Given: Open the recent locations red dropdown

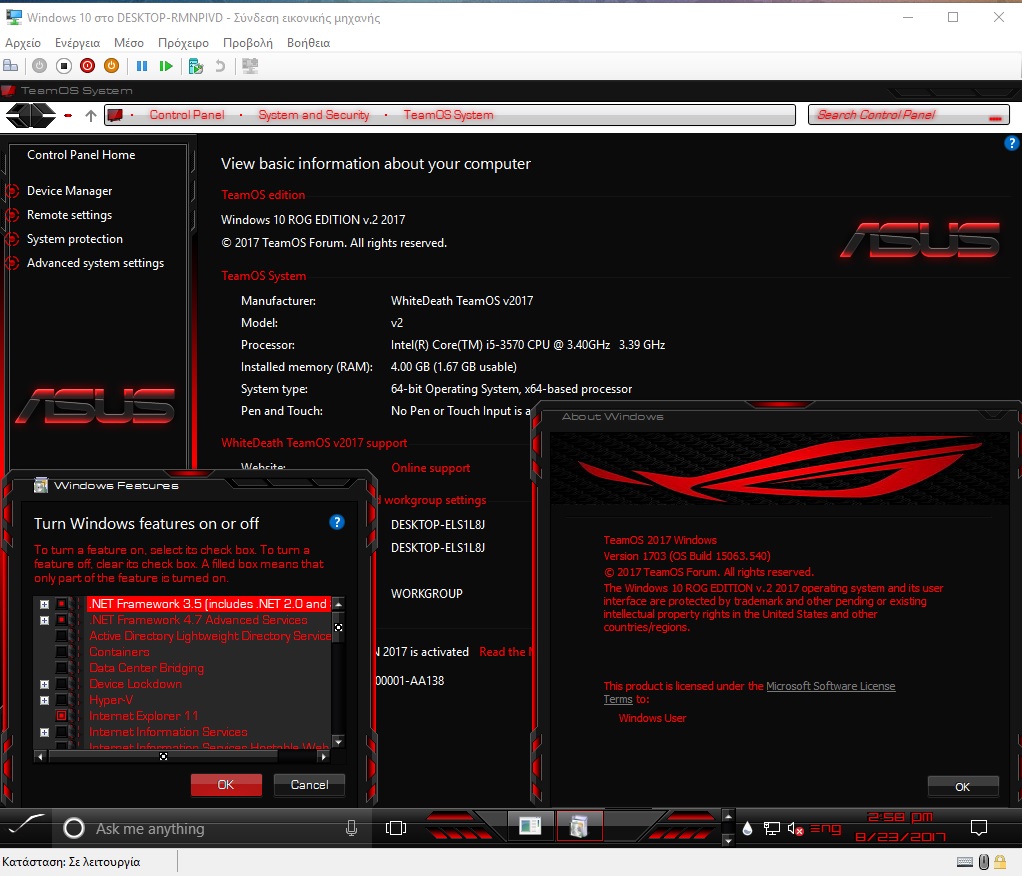Looking at the screenshot, I should [68, 116].
